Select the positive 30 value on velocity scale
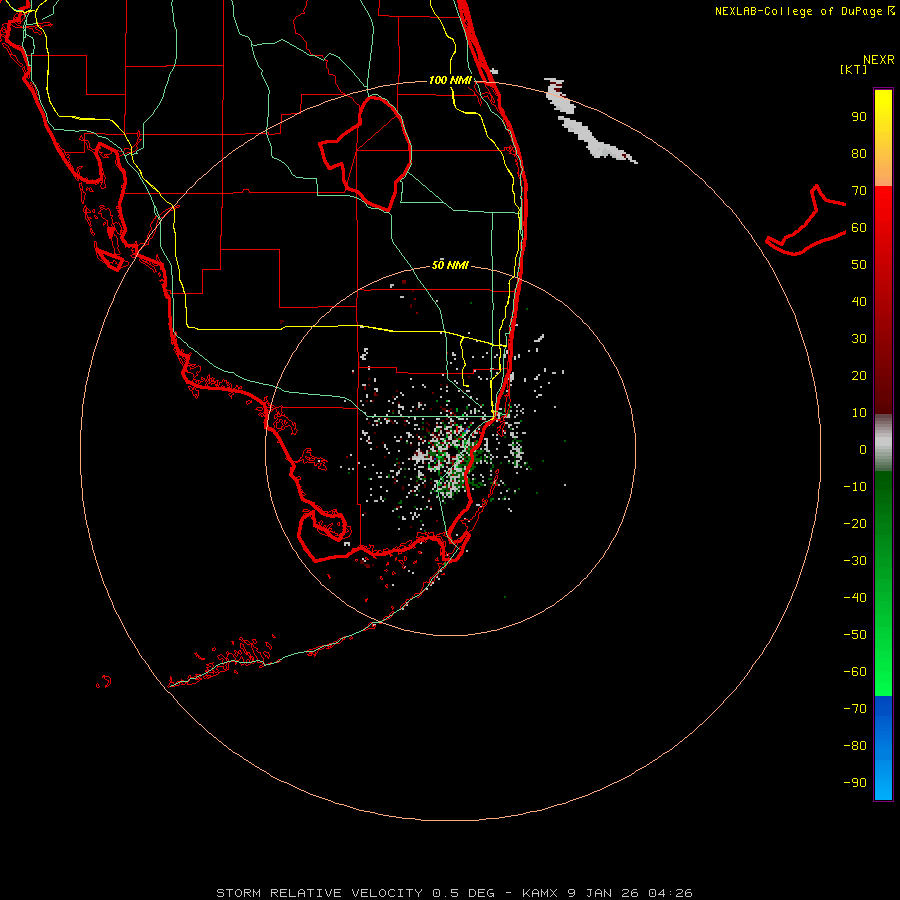Image resolution: width=900 pixels, height=900 pixels. coord(859,339)
